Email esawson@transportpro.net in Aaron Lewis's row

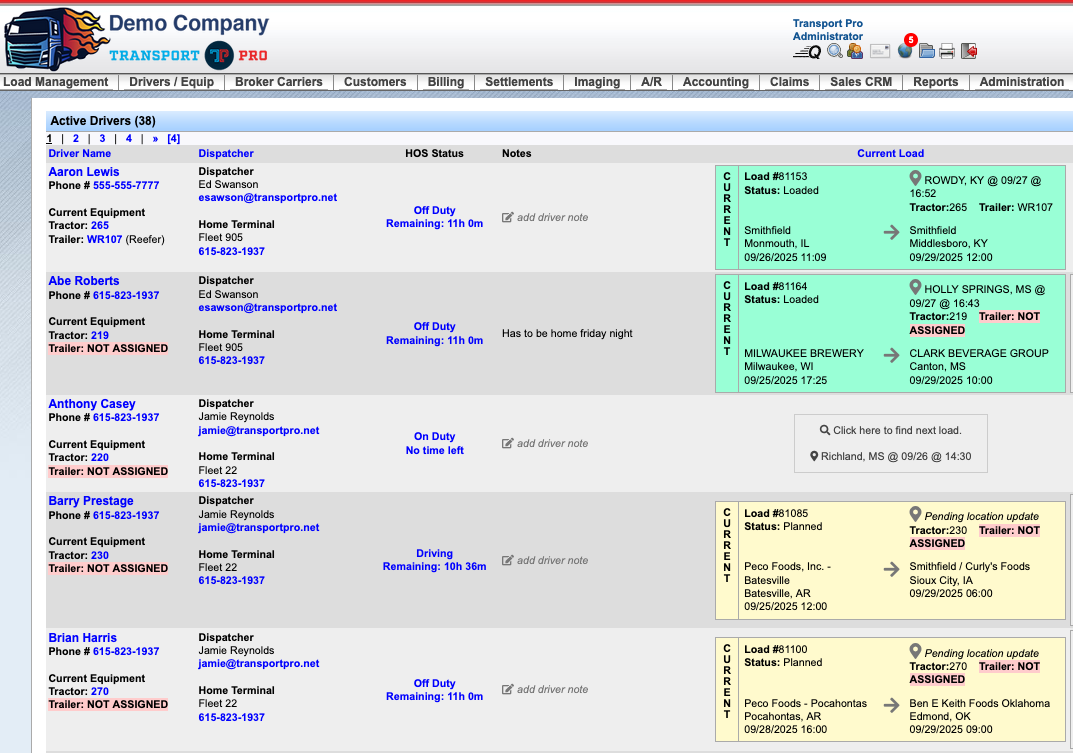pos(268,197)
